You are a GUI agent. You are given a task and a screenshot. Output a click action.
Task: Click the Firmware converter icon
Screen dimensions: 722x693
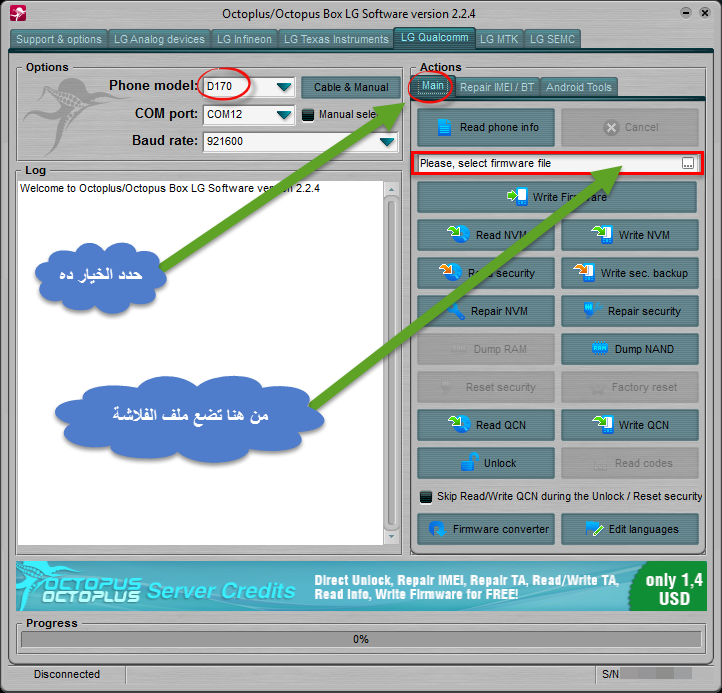coord(437,529)
